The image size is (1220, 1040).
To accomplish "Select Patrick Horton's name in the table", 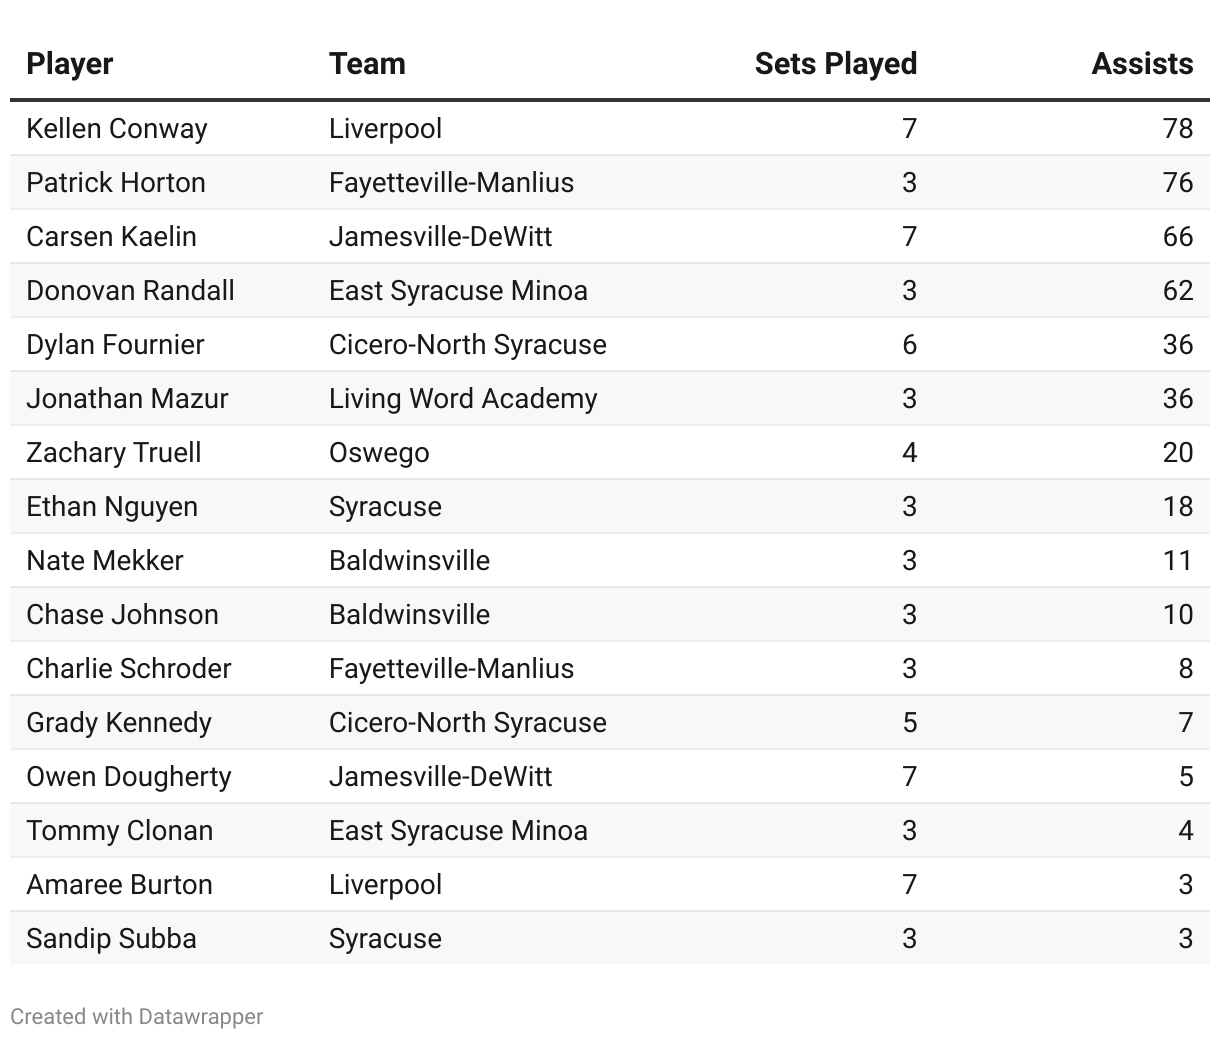I will 116,183.
